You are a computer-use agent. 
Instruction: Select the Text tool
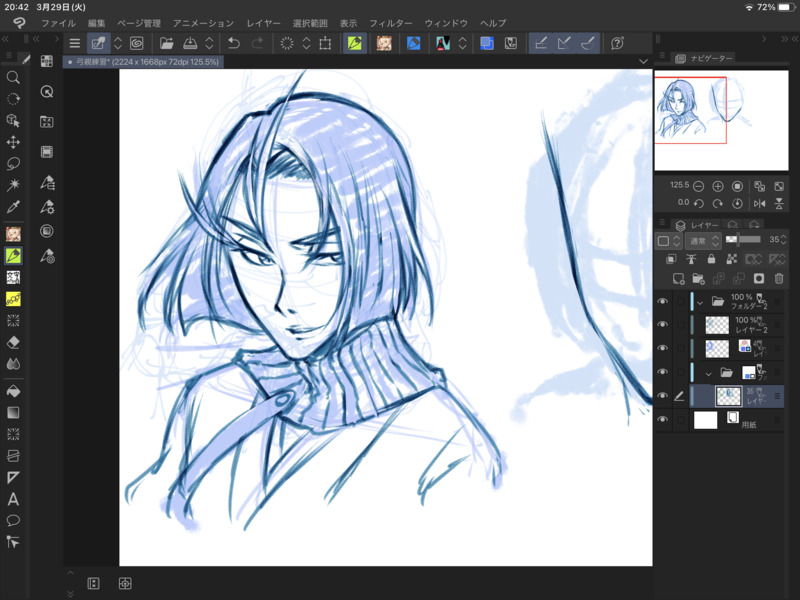pos(13,499)
